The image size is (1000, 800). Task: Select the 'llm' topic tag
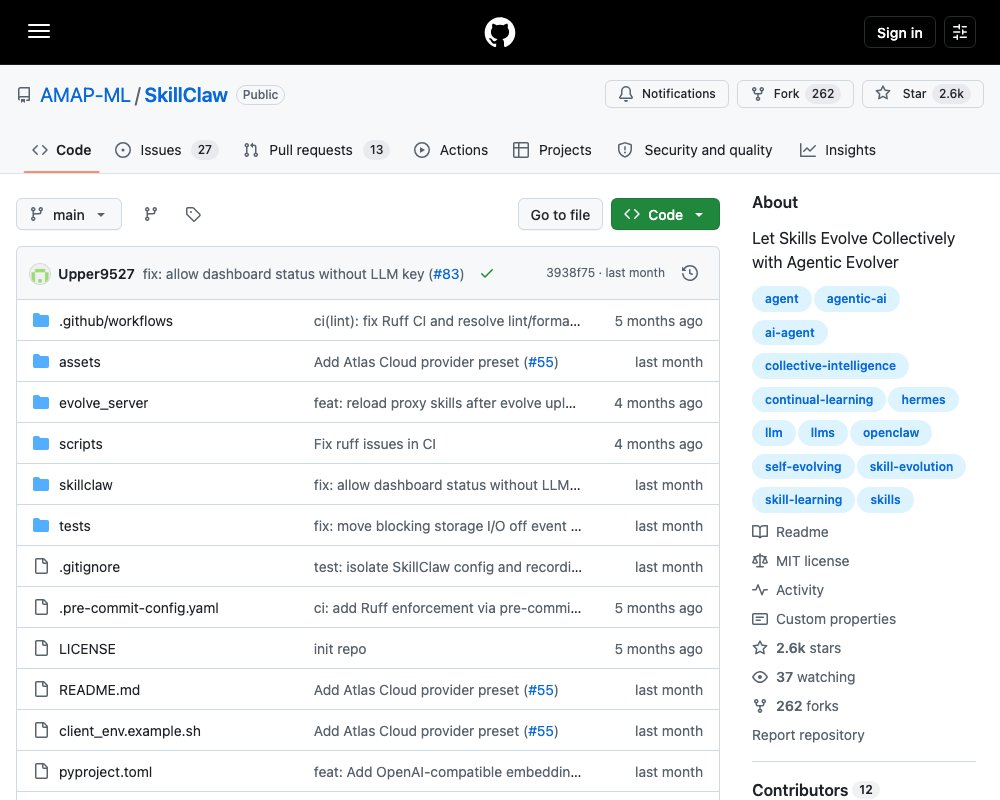774,433
